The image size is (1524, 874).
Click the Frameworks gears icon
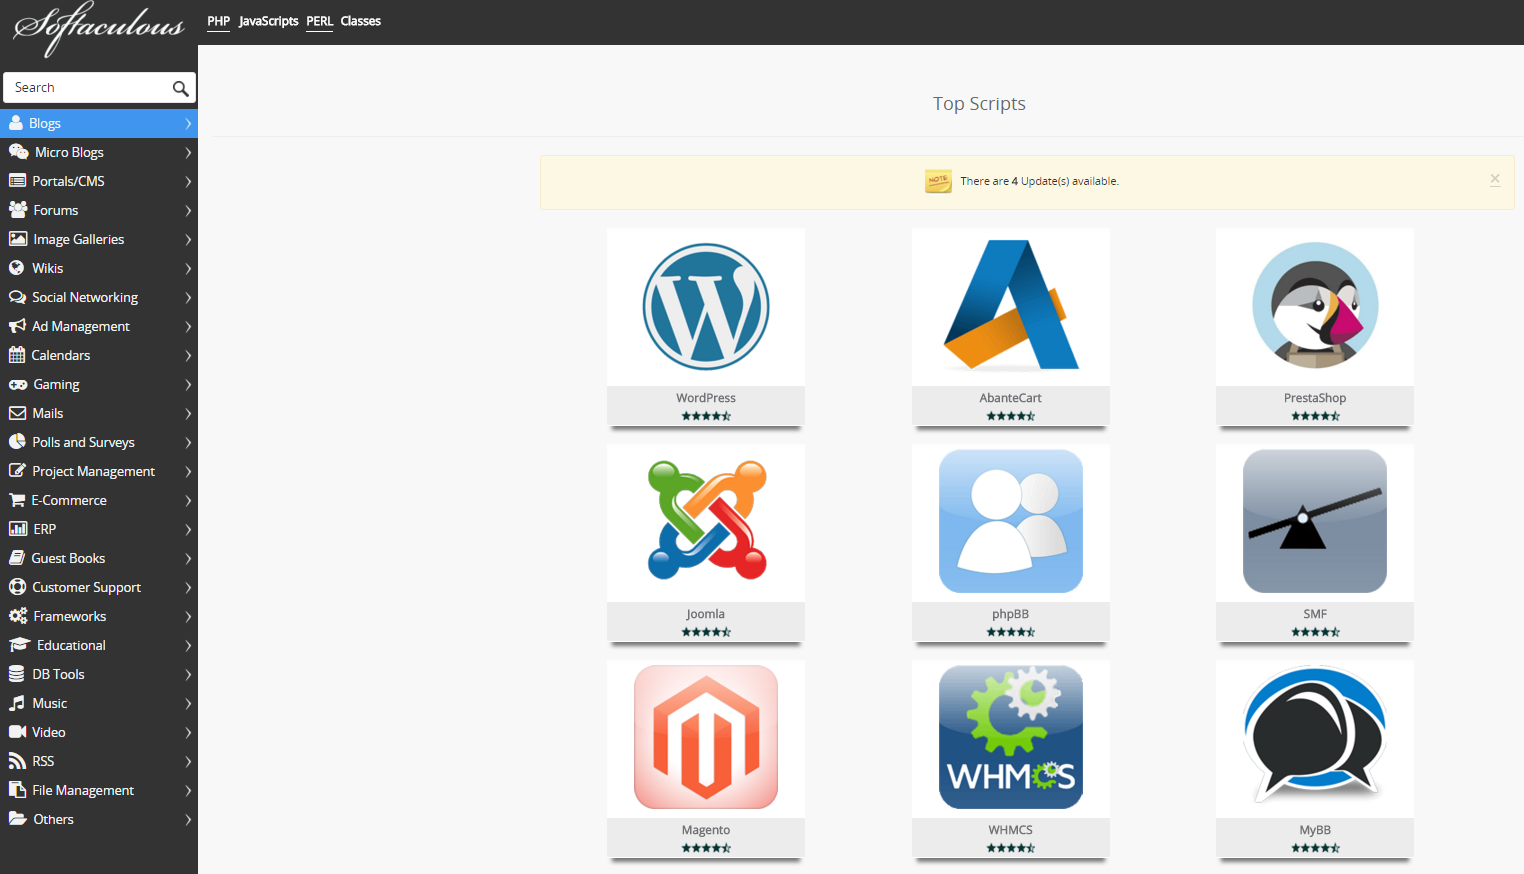[18, 616]
